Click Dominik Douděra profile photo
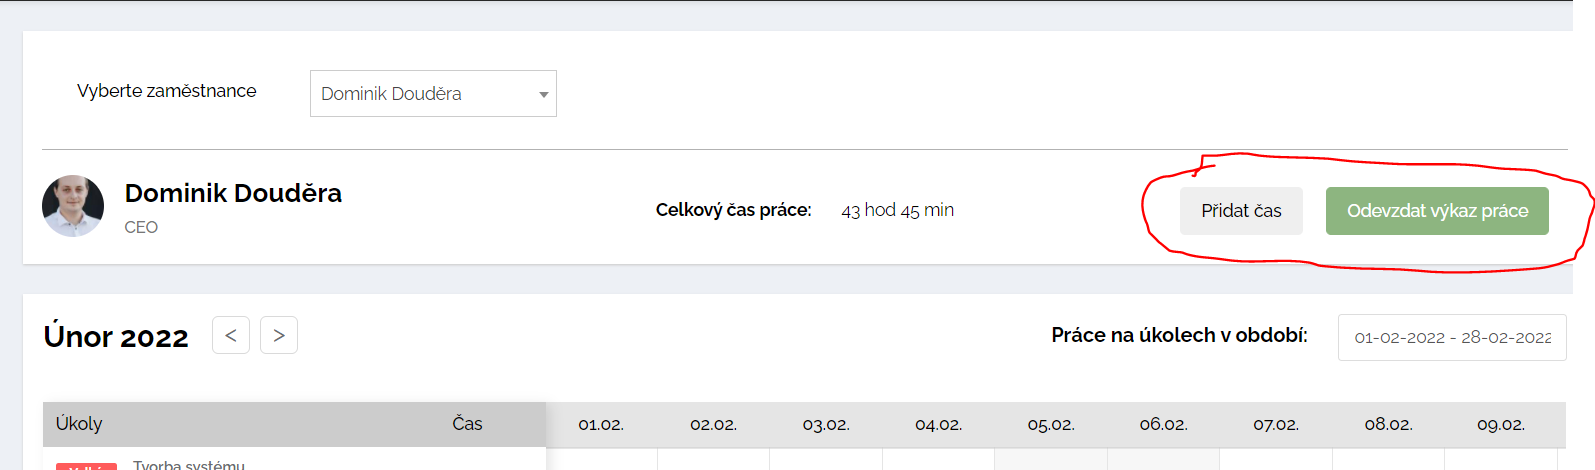 point(73,206)
